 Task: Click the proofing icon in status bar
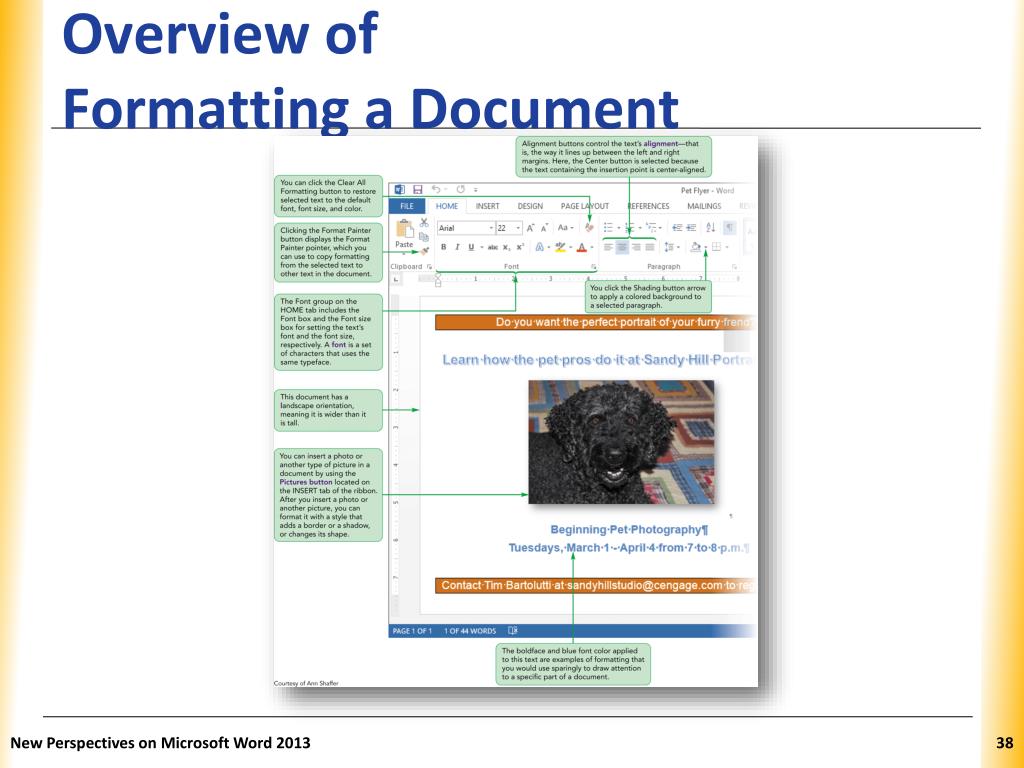[x=513, y=631]
